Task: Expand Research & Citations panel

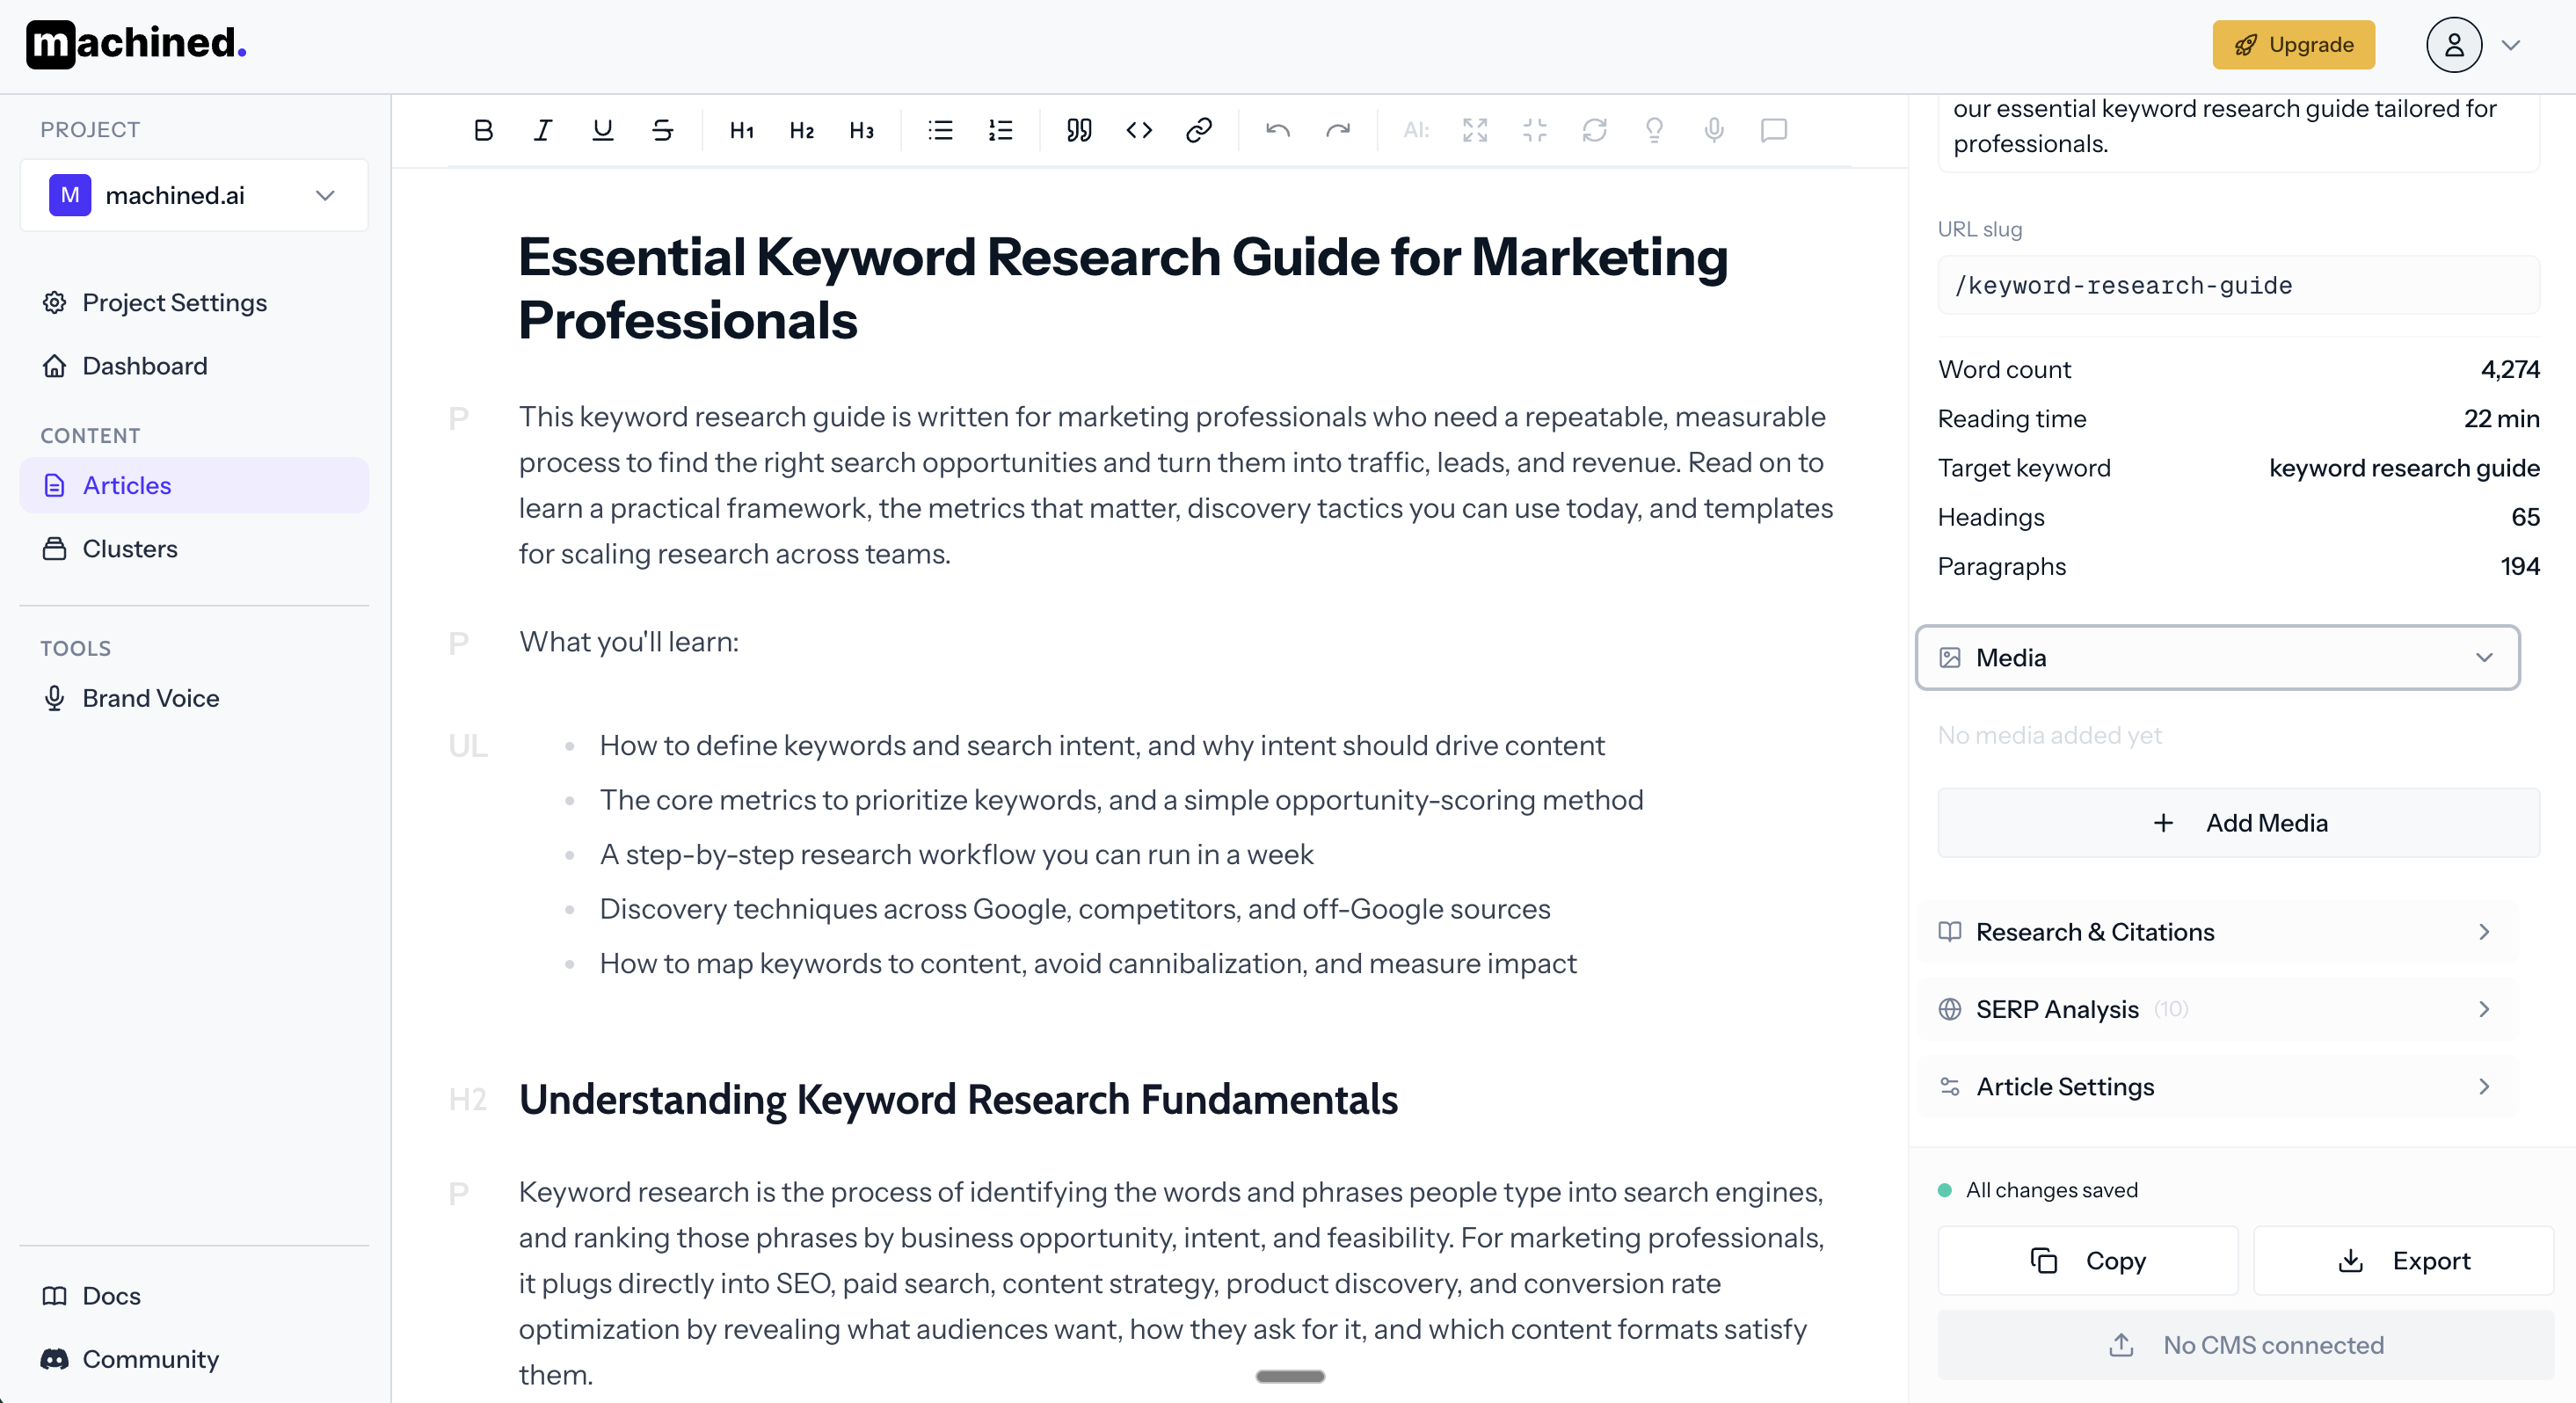Action: click(x=2217, y=932)
